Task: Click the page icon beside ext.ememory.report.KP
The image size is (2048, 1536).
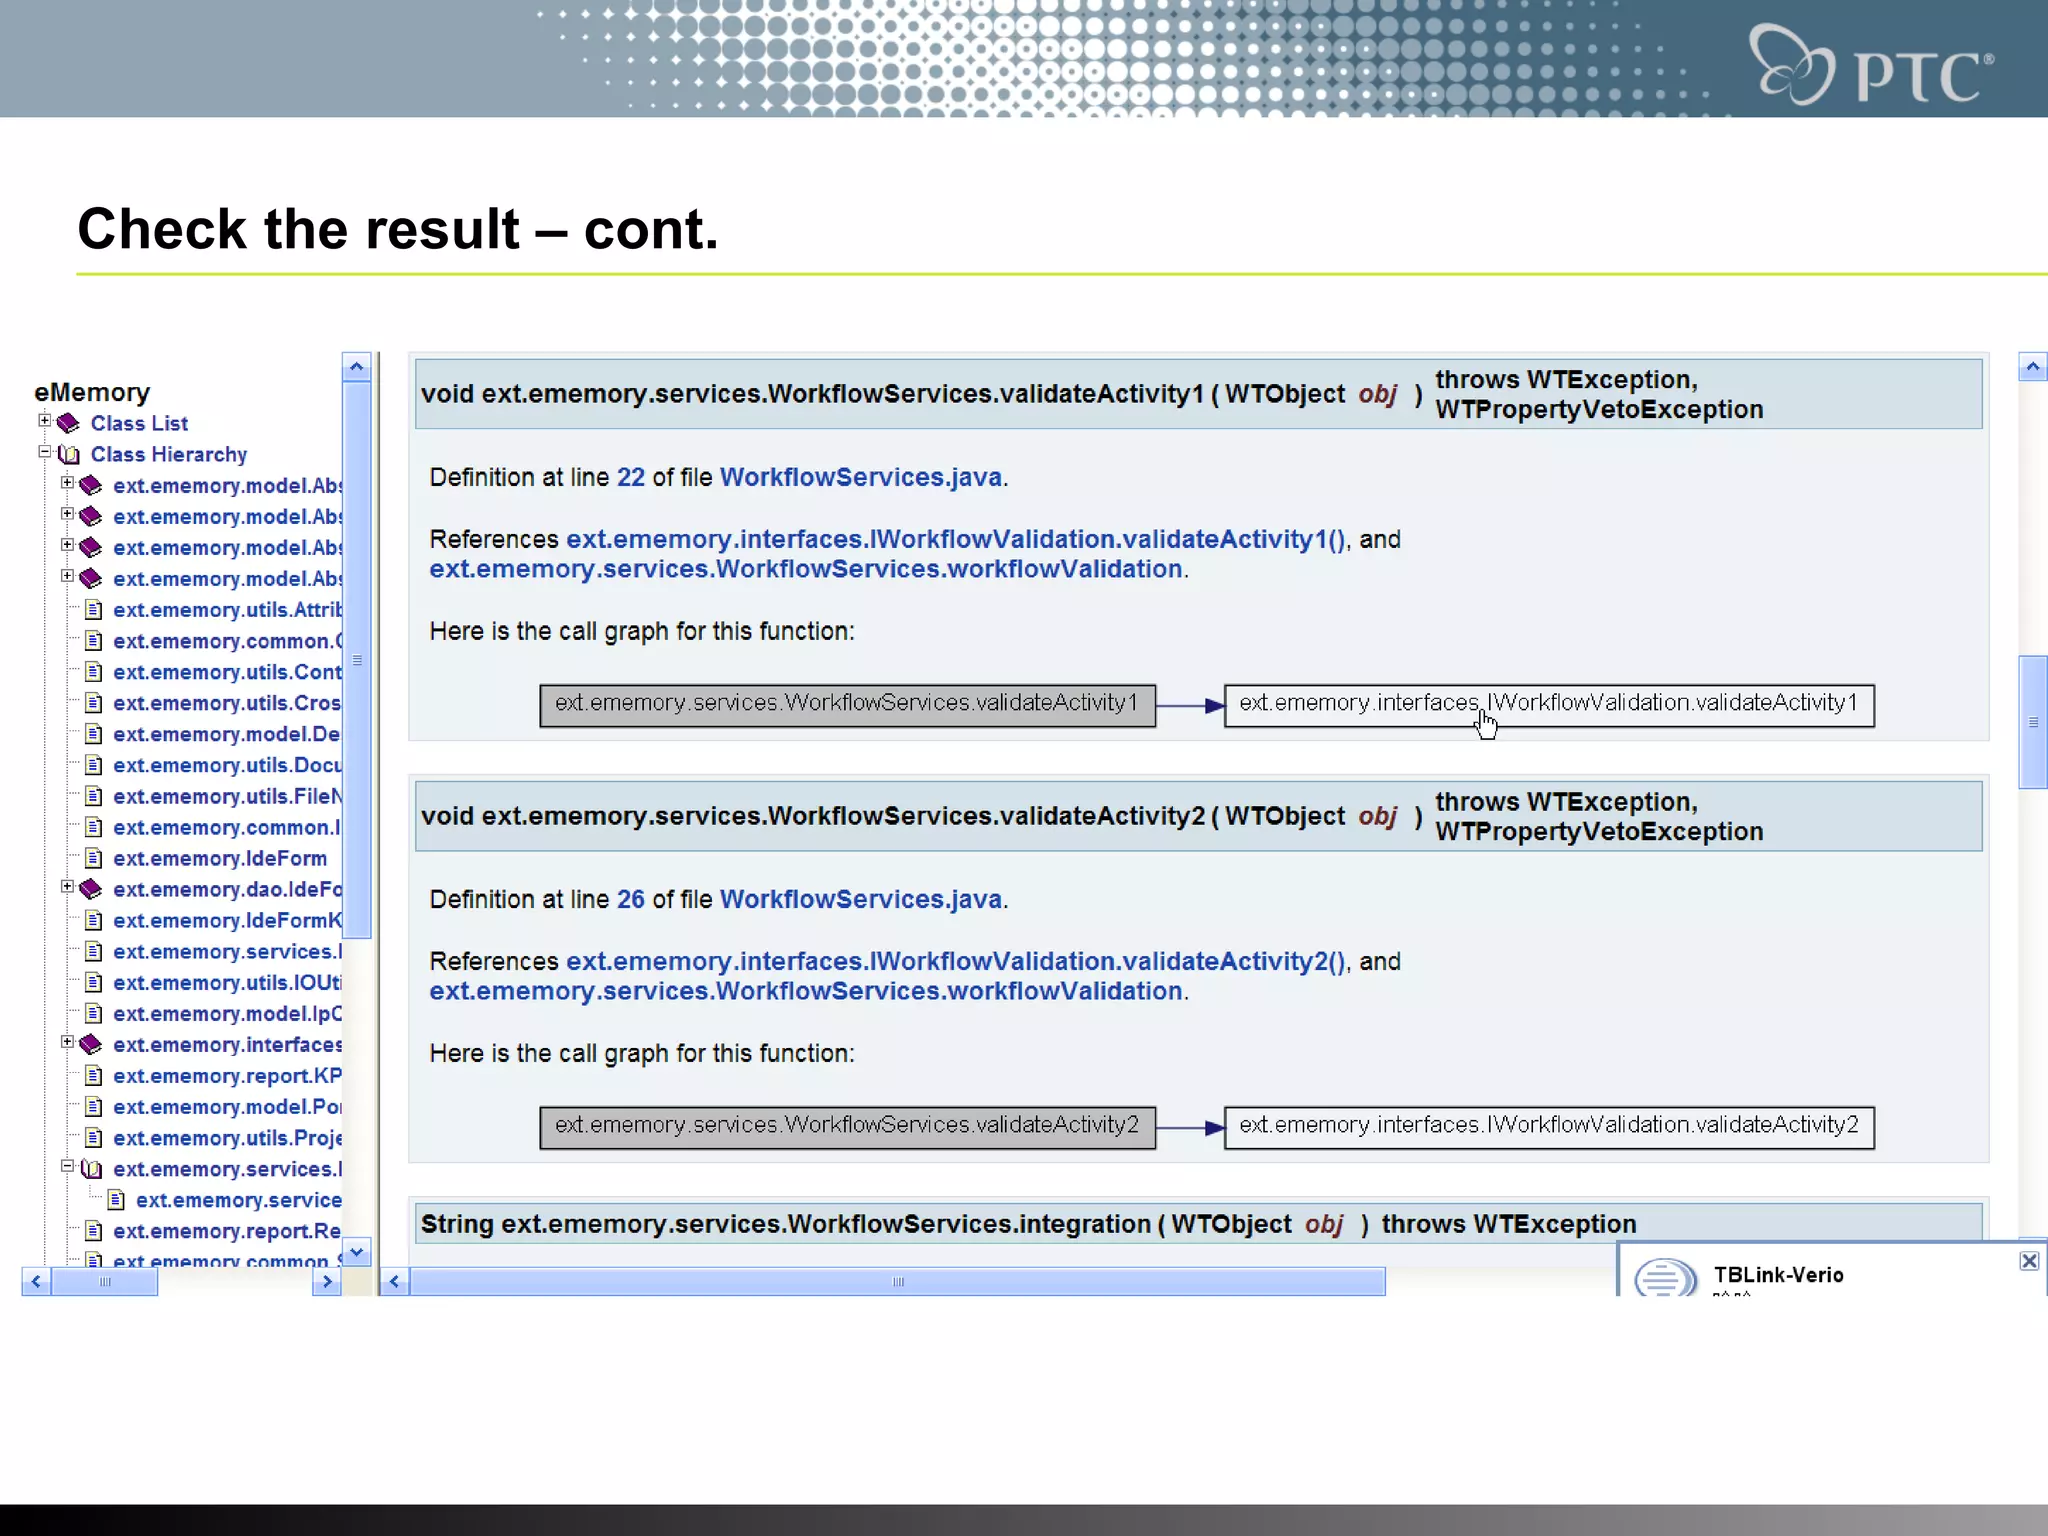Action: [93, 1076]
